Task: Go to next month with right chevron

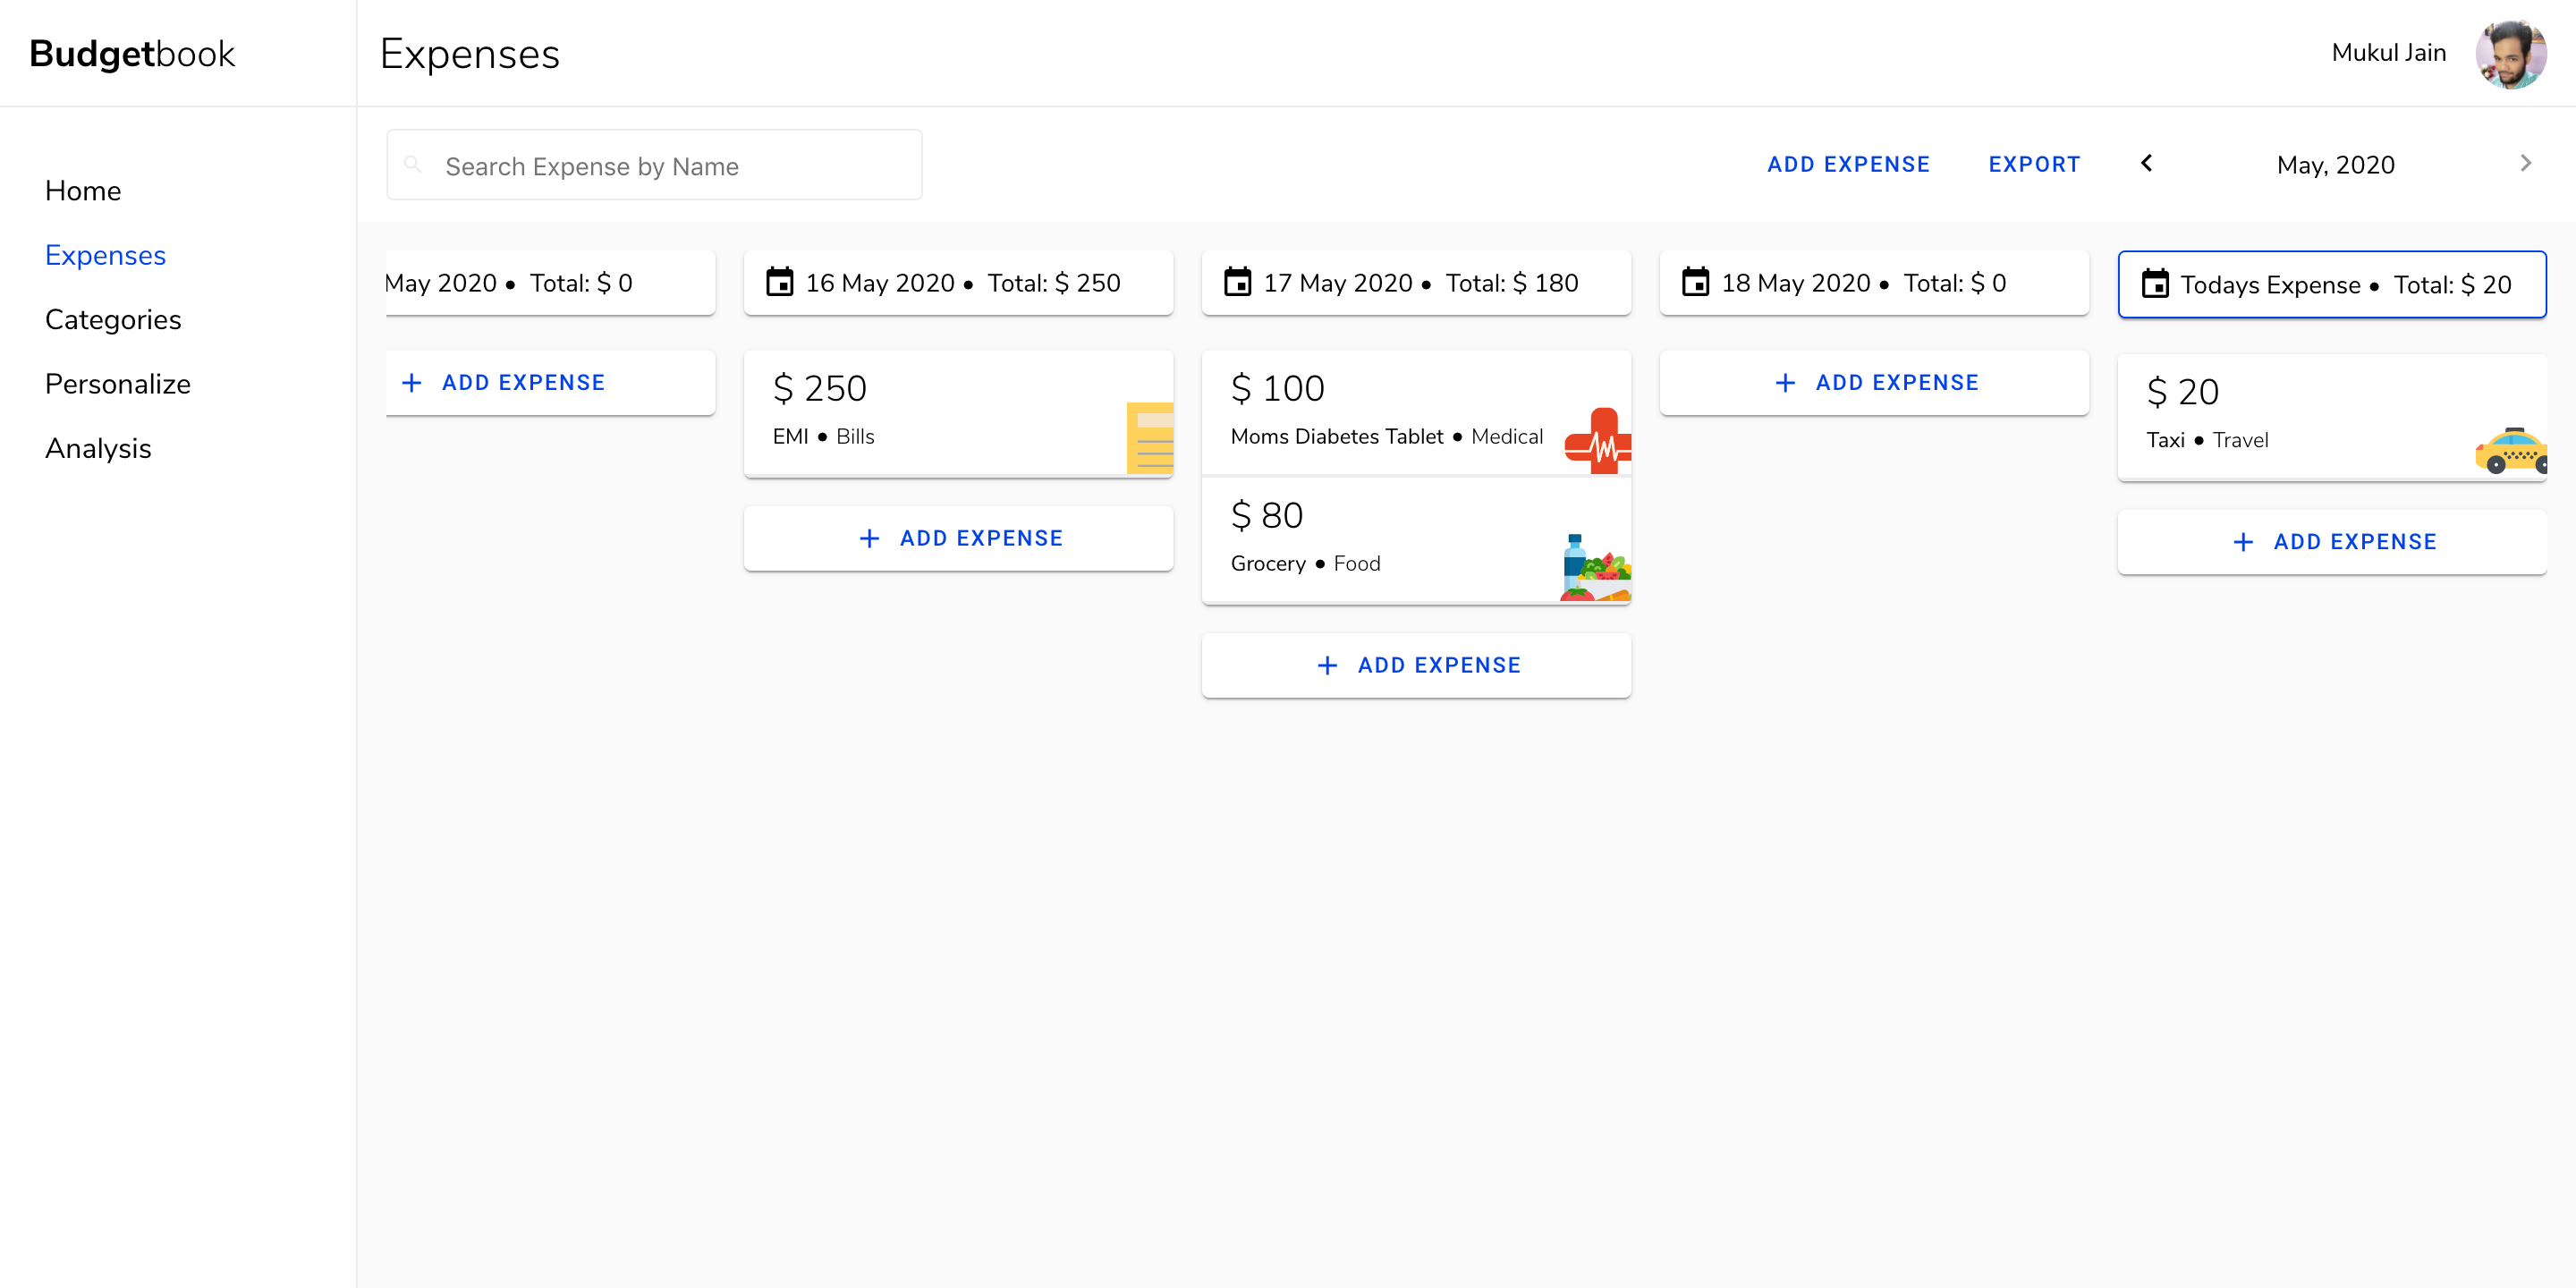Action: (x=2525, y=164)
